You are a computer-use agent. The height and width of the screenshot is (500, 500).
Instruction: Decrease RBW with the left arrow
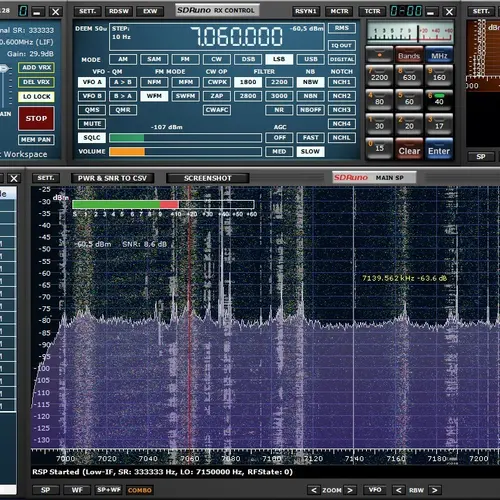398,490
